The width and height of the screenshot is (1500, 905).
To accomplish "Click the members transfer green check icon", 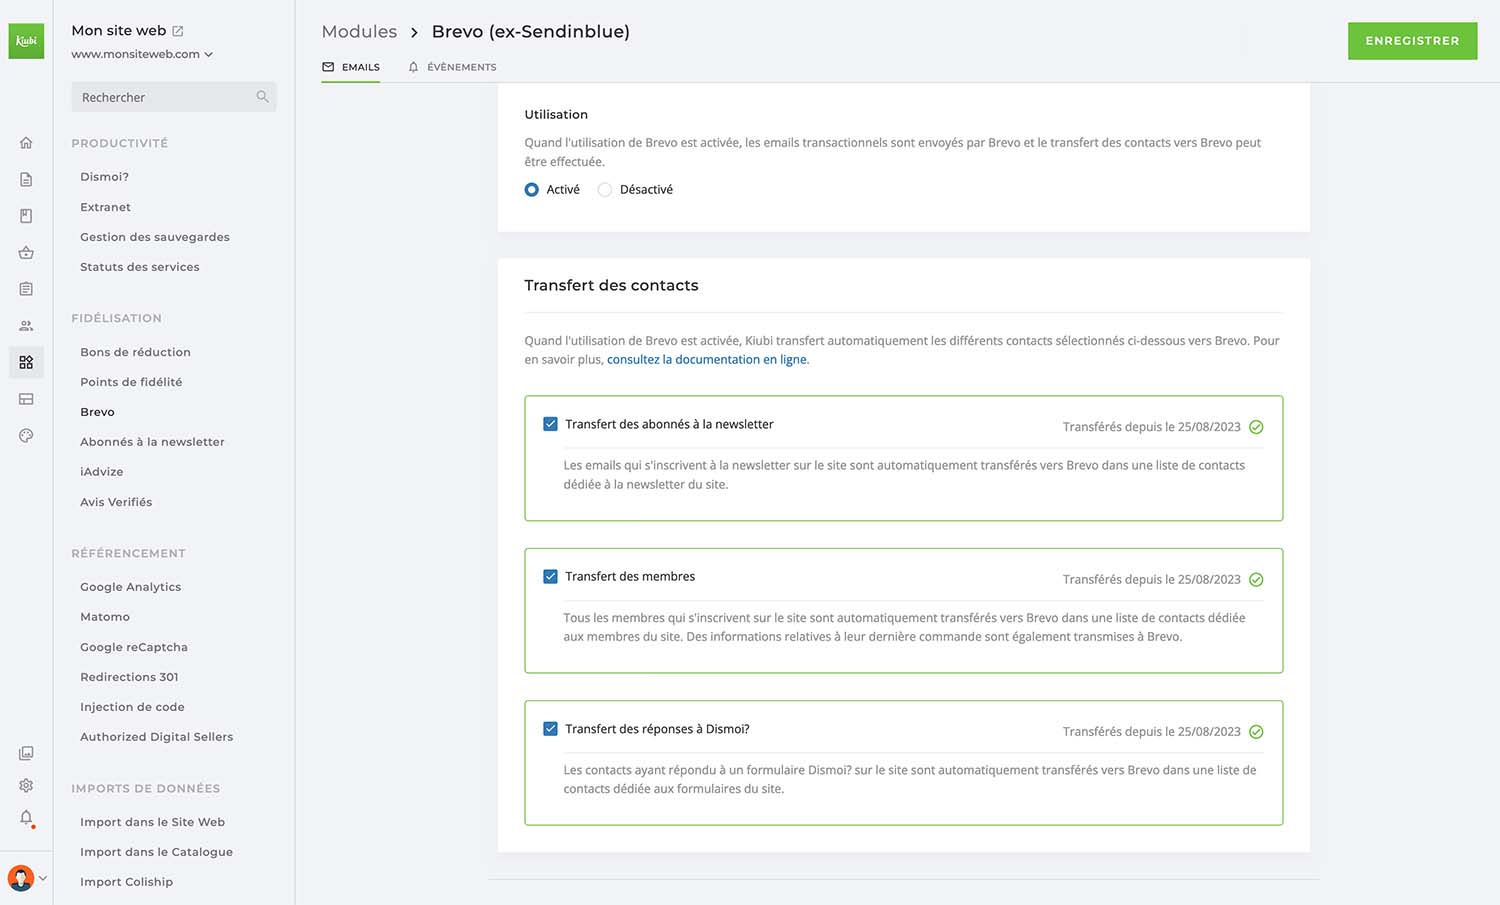I will [1256, 580].
